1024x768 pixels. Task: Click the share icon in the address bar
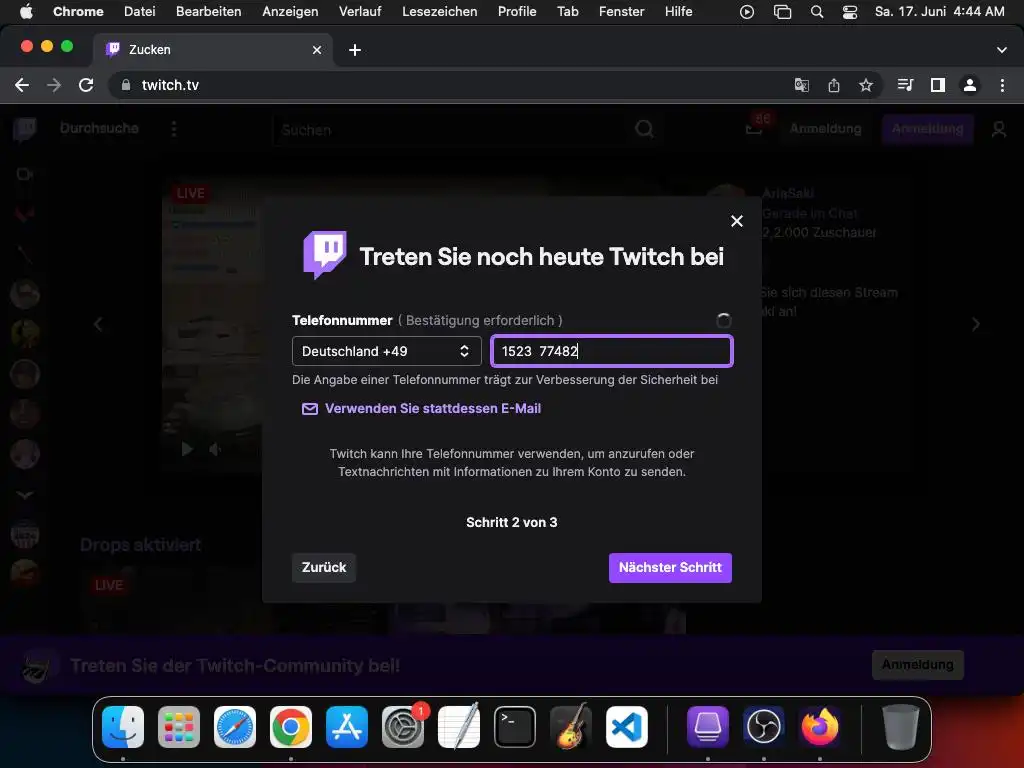(x=834, y=85)
